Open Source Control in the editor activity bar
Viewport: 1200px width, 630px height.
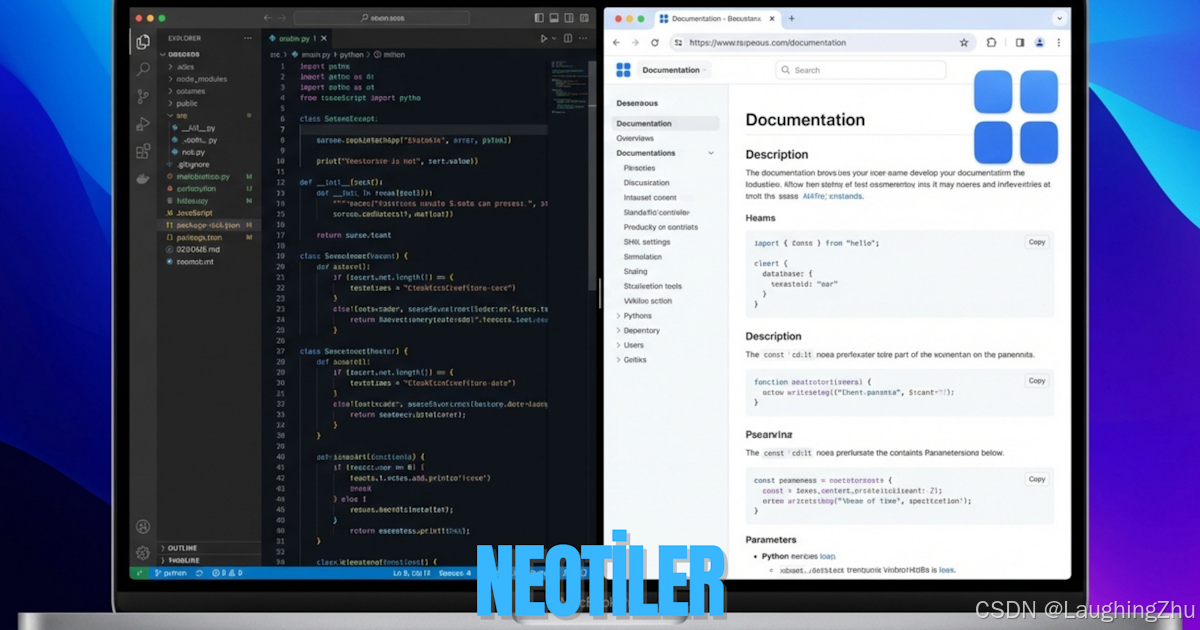143,96
